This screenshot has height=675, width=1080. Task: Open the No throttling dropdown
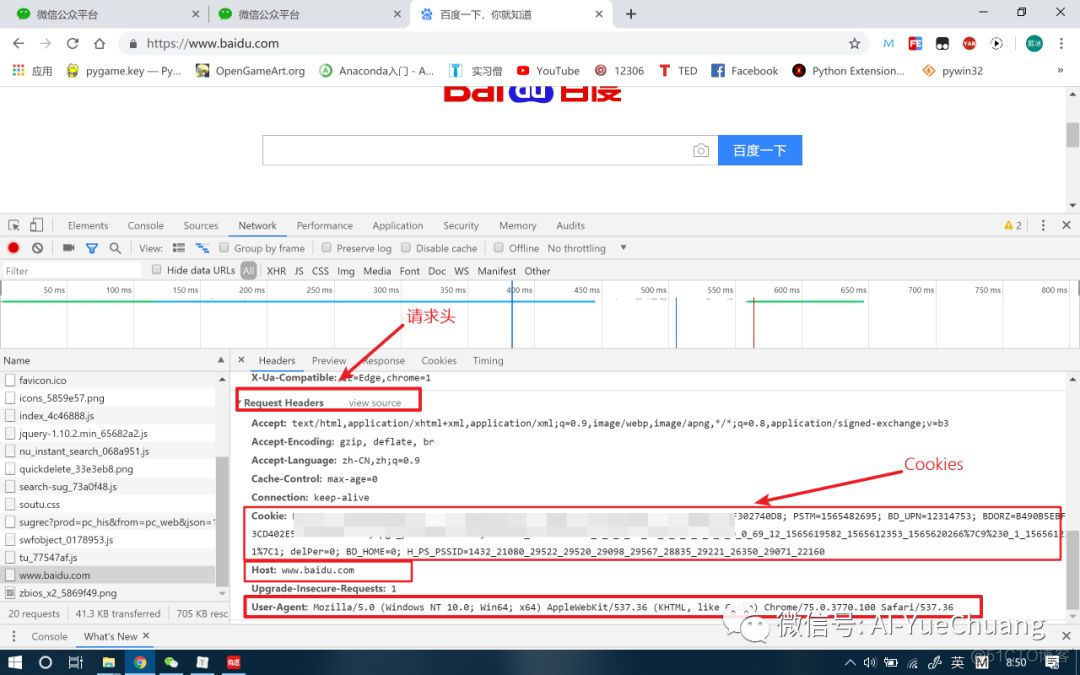coord(588,248)
